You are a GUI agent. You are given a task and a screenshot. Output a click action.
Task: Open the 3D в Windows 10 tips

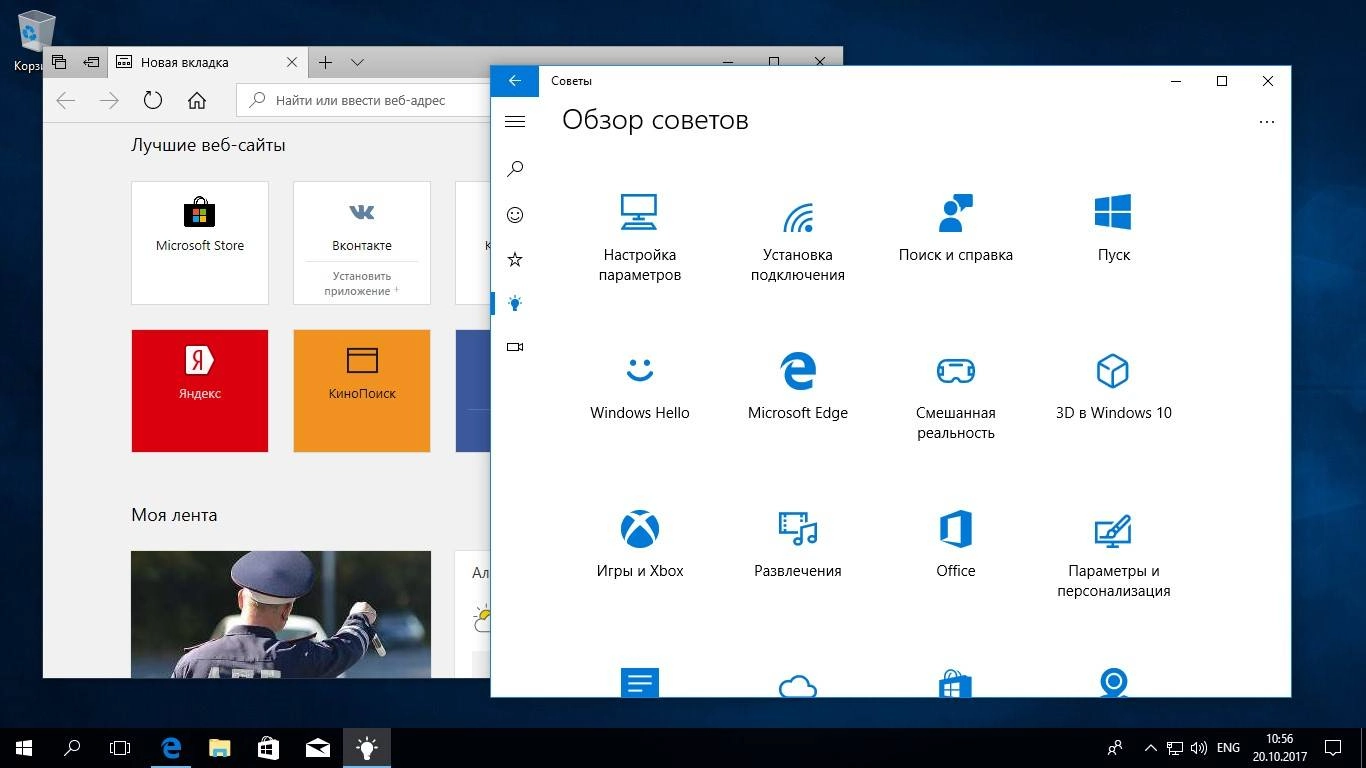coord(1113,388)
